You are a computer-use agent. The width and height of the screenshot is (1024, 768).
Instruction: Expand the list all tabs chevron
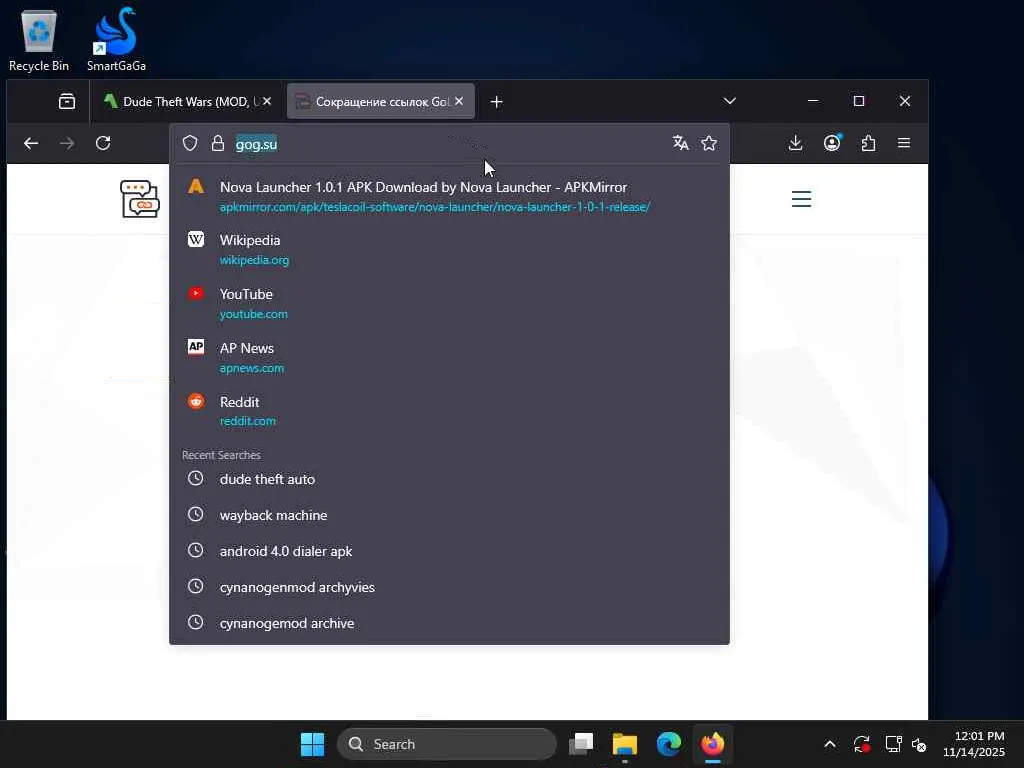(729, 101)
